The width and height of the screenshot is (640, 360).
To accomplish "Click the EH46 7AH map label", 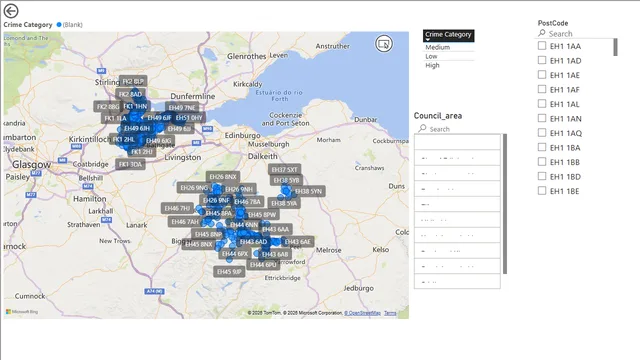I will click(x=184, y=222).
